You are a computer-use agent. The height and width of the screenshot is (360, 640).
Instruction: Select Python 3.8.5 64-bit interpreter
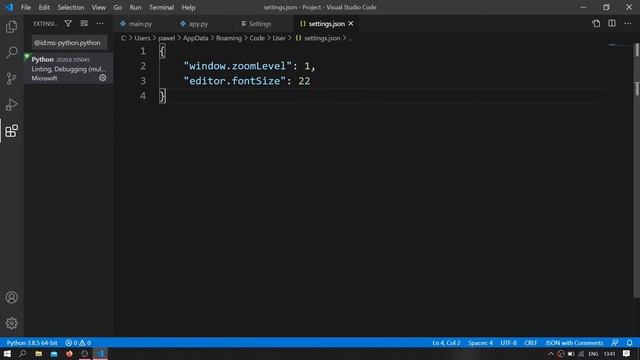pyautogui.click(x=32, y=343)
